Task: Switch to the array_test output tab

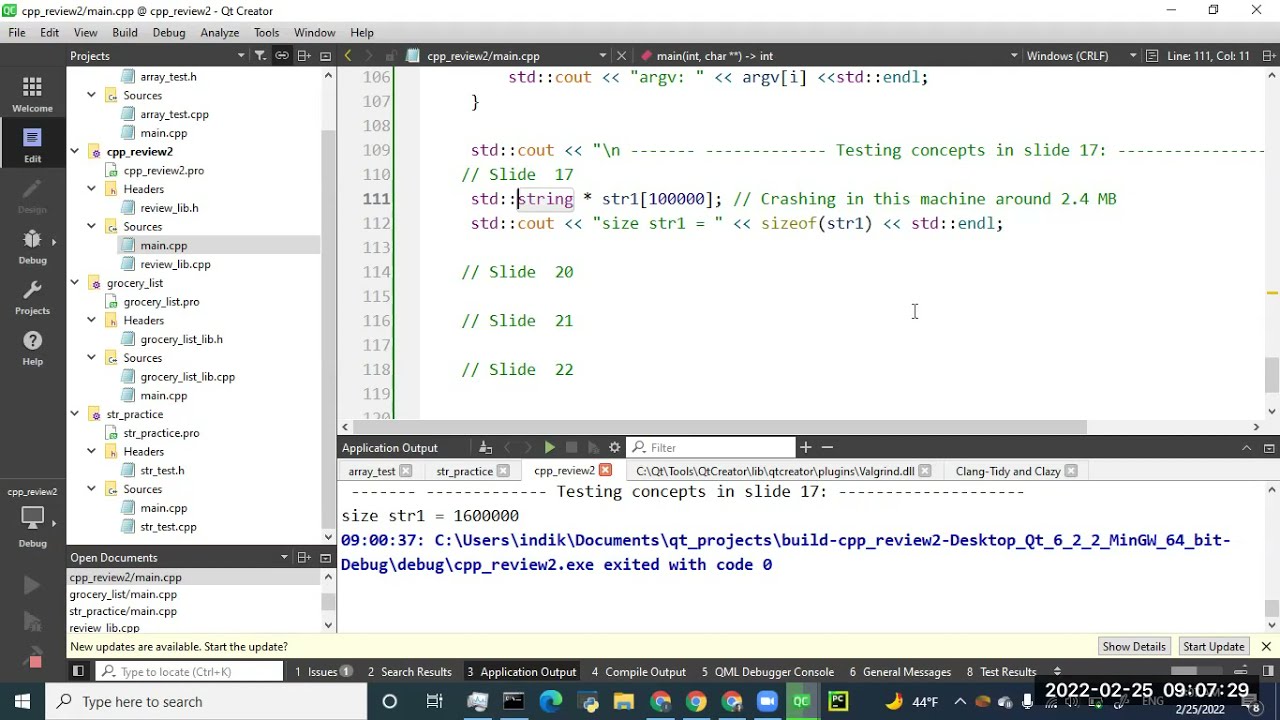Action: [x=371, y=471]
